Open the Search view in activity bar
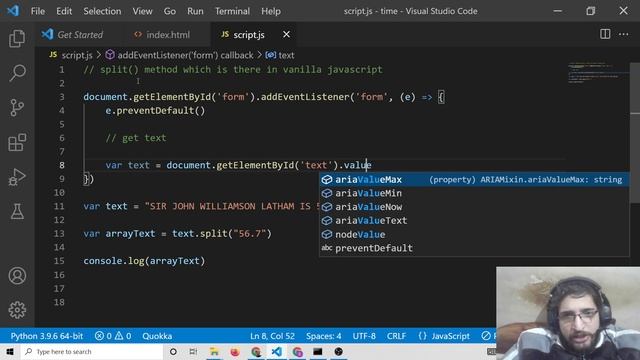Image resolution: width=640 pixels, height=360 pixels. point(17,73)
